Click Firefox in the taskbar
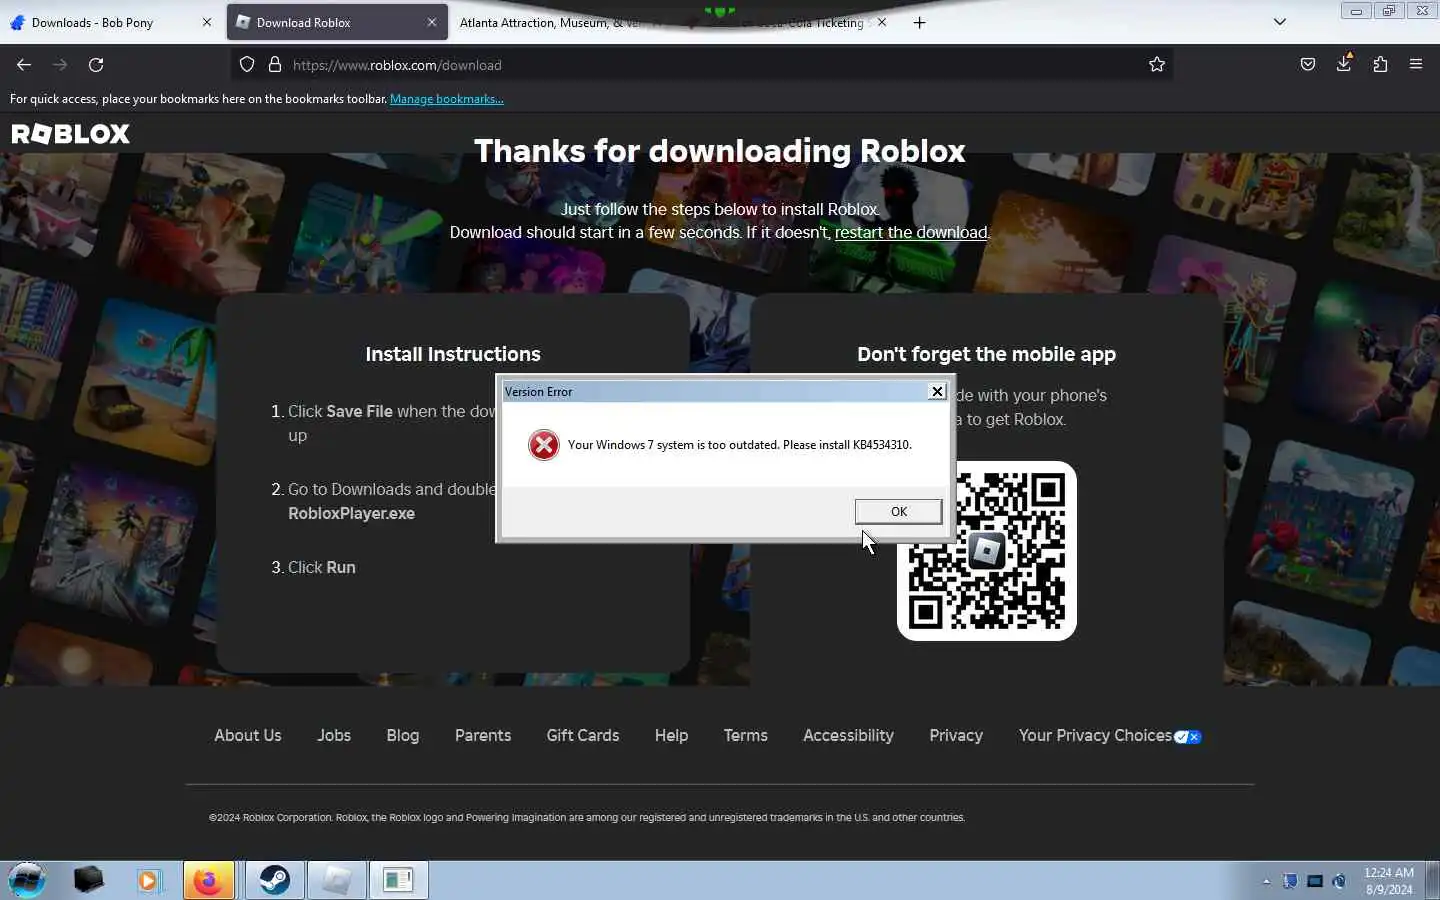Viewport: 1440px width, 900px height. coord(208,880)
